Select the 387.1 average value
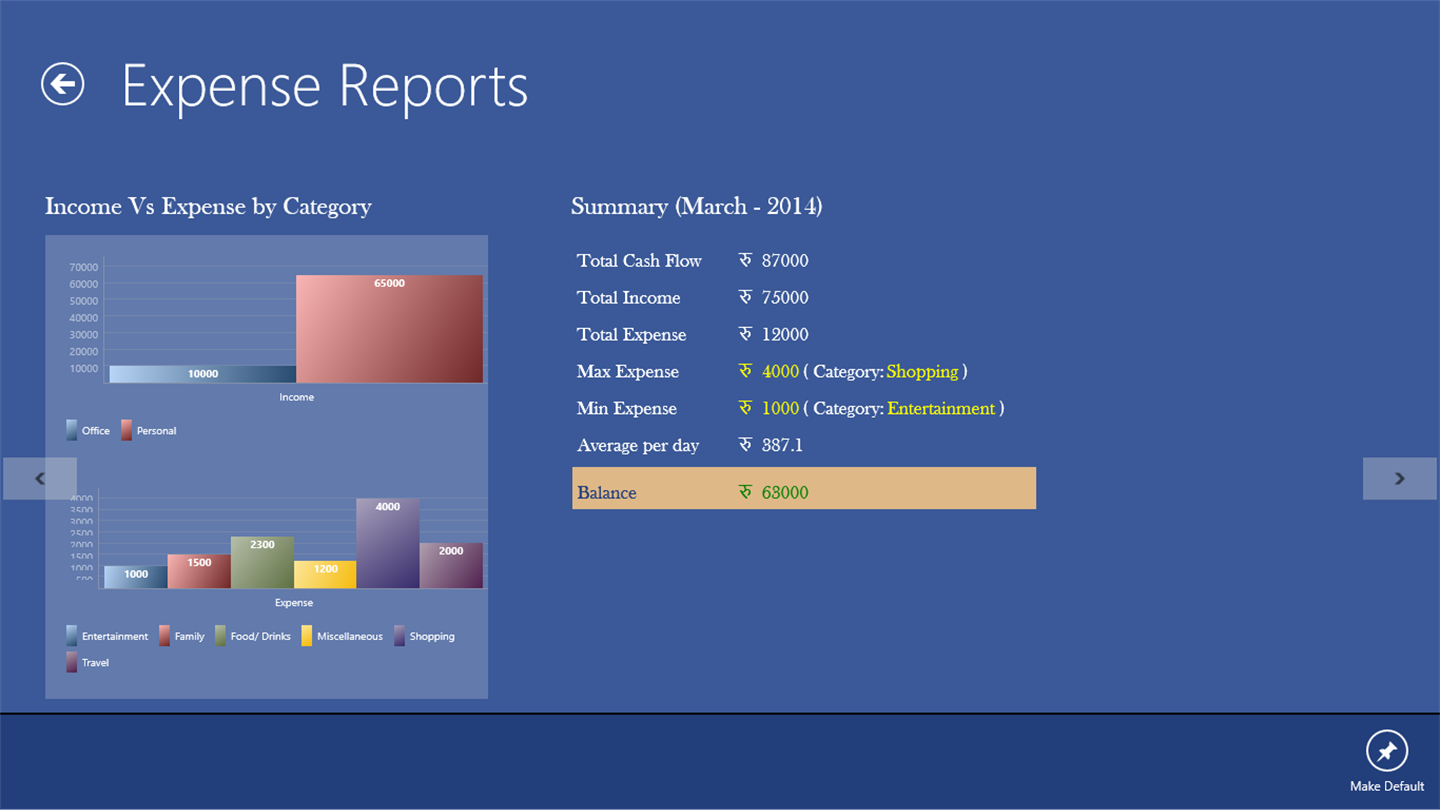Viewport: 1440px width, 810px height. tap(782, 446)
